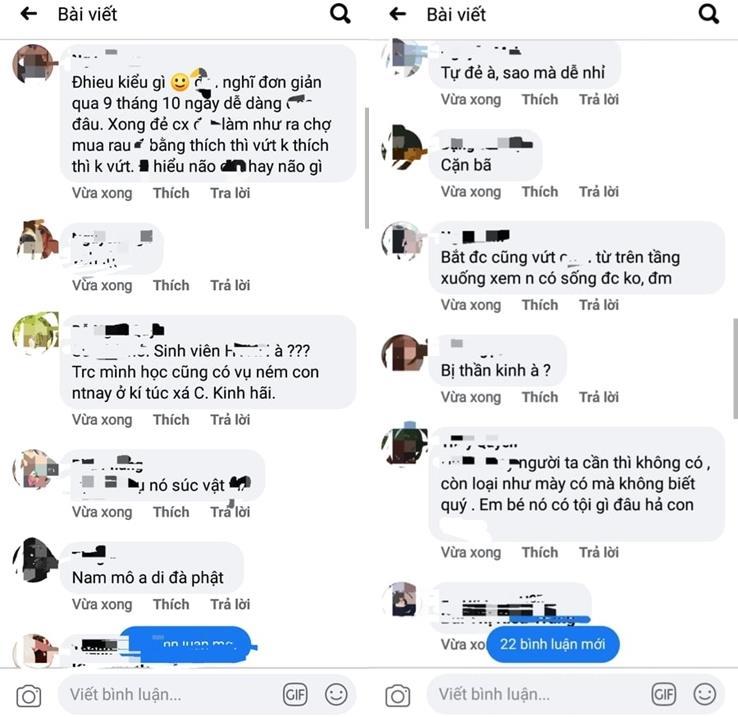The image size is (738, 717).
Task: Tap the back arrow in left post header
Action: [x=29, y=14]
